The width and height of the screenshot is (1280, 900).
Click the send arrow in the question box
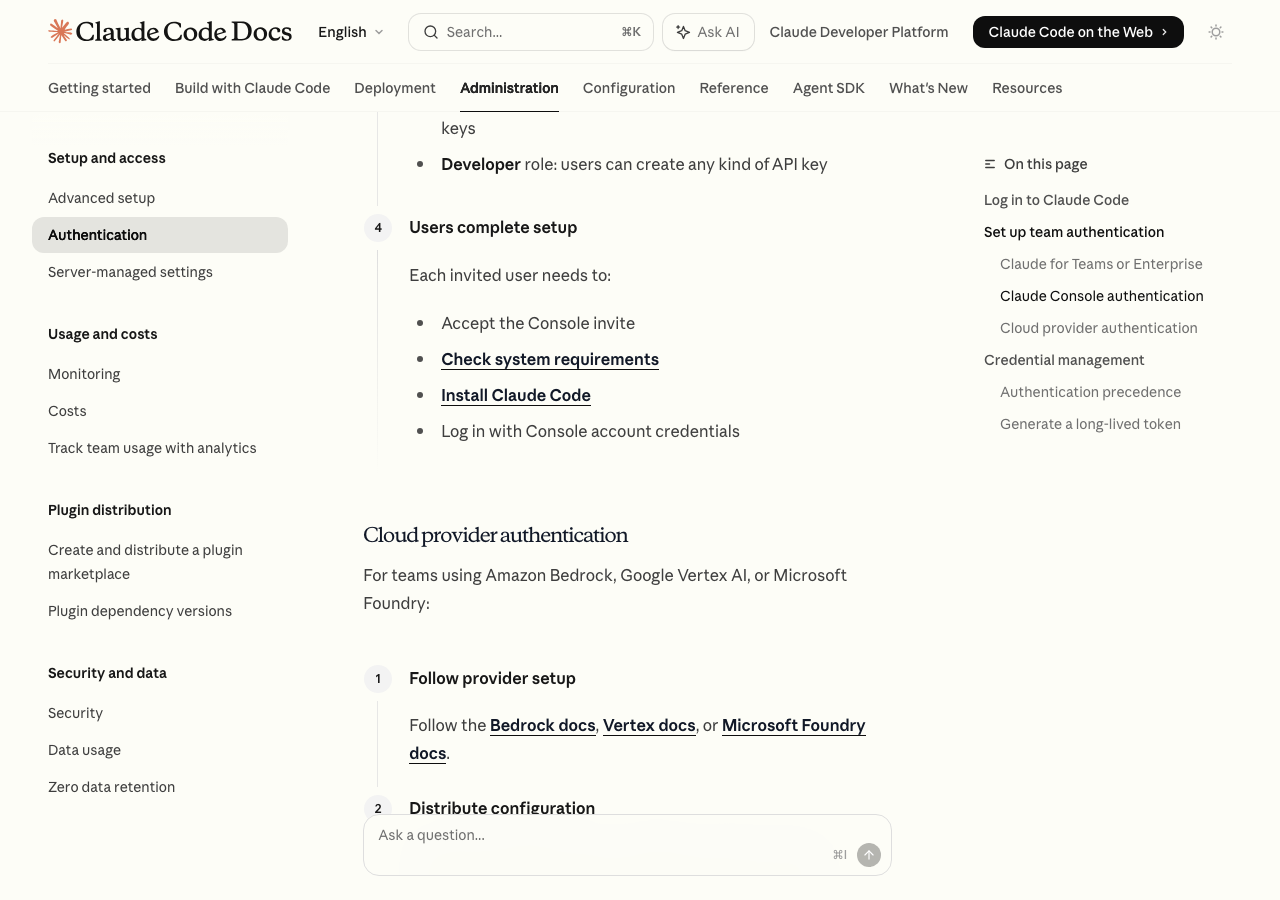pyautogui.click(x=869, y=855)
